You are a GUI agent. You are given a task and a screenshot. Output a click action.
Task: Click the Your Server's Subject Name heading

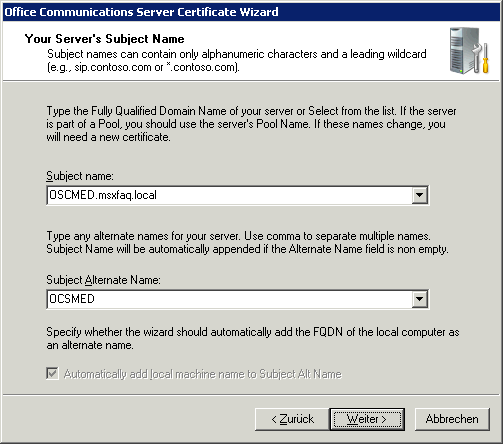104,39
